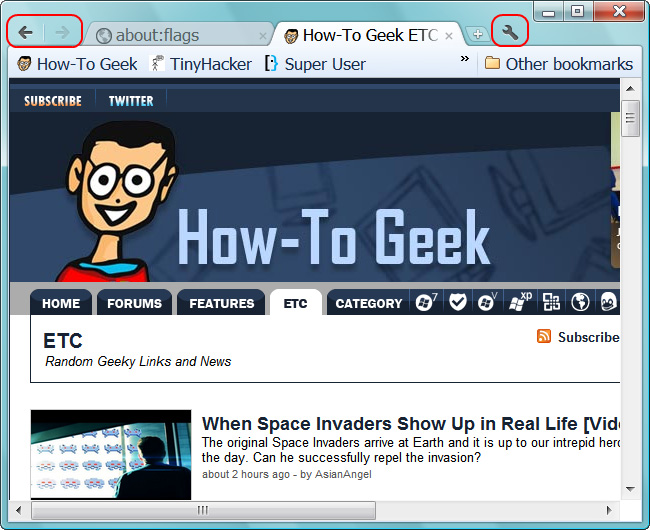This screenshot has width=650, height=530.
Task: Click the Subscribe link beside RSS icon
Action: click(x=589, y=337)
